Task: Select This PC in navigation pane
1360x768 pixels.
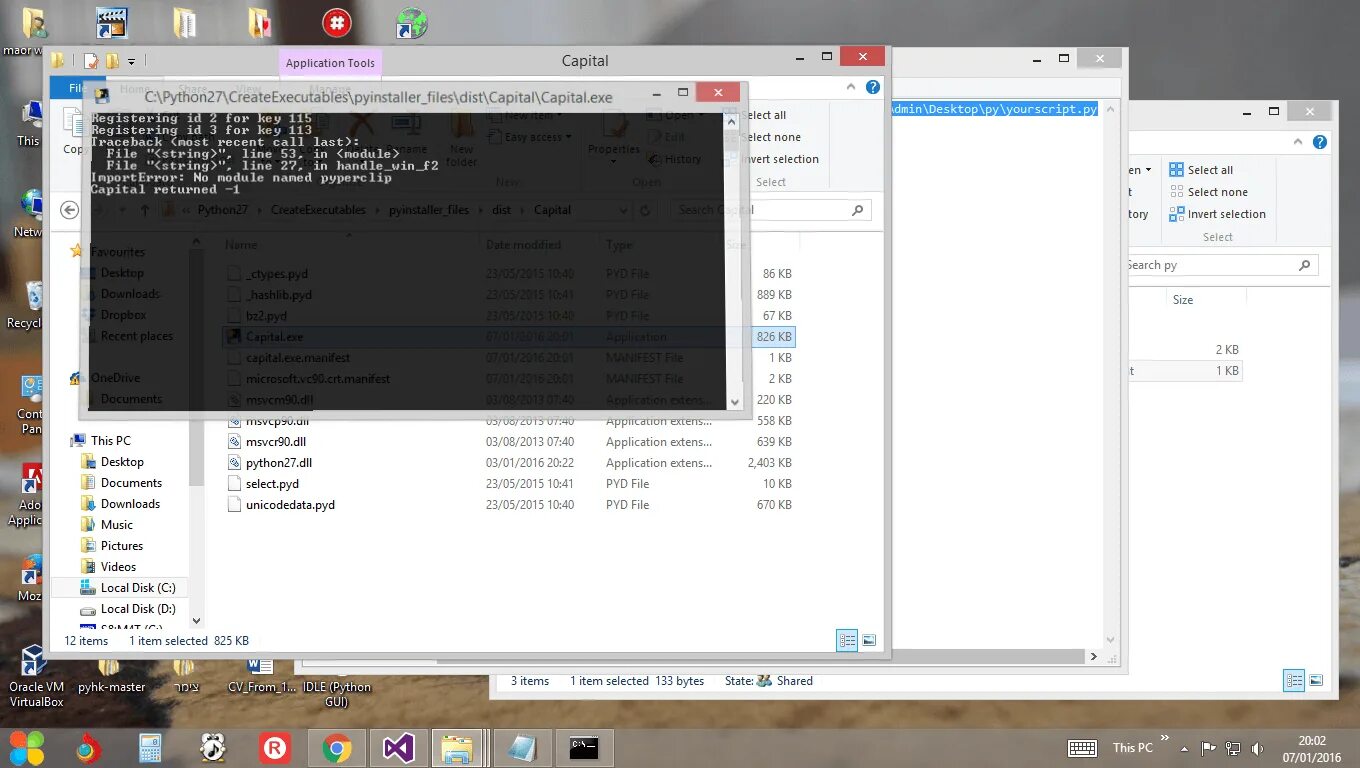Action: click(x=110, y=440)
